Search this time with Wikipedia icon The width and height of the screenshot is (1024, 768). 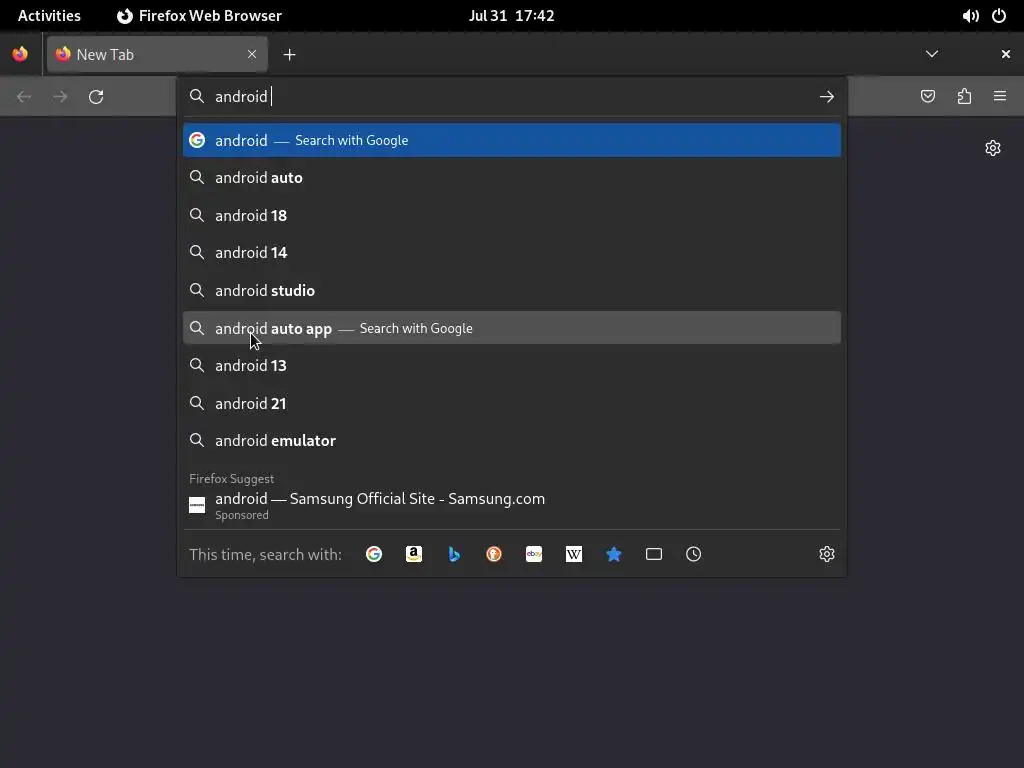(x=573, y=554)
